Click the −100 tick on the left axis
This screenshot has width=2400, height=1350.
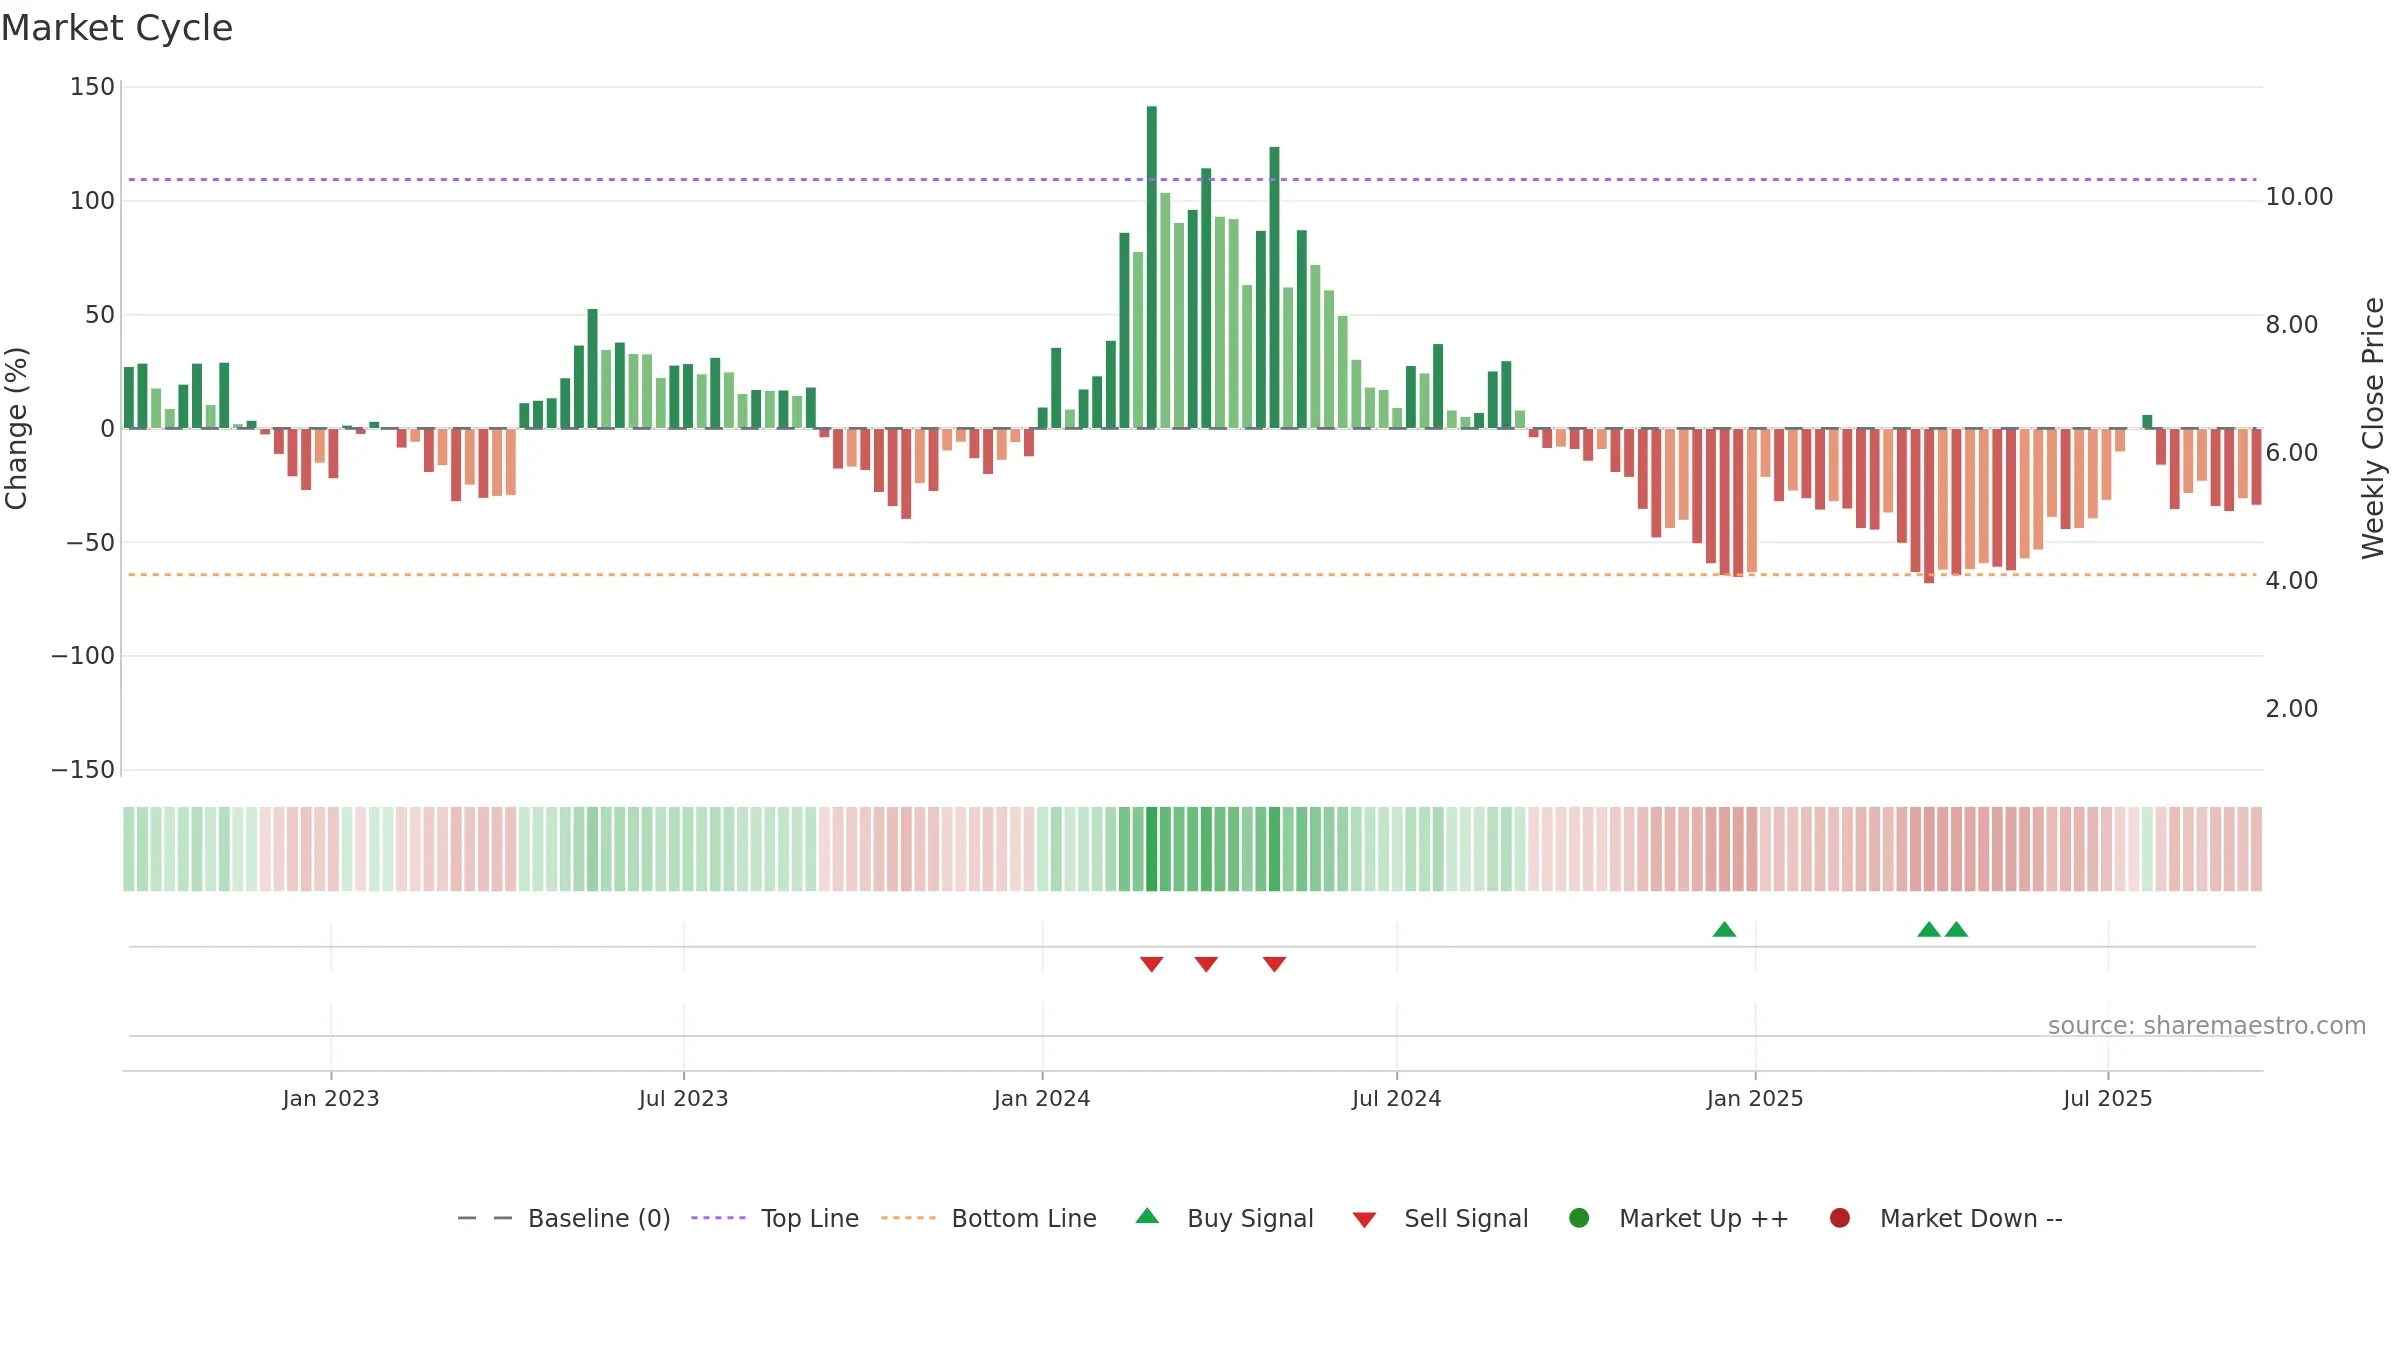pos(83,656)
